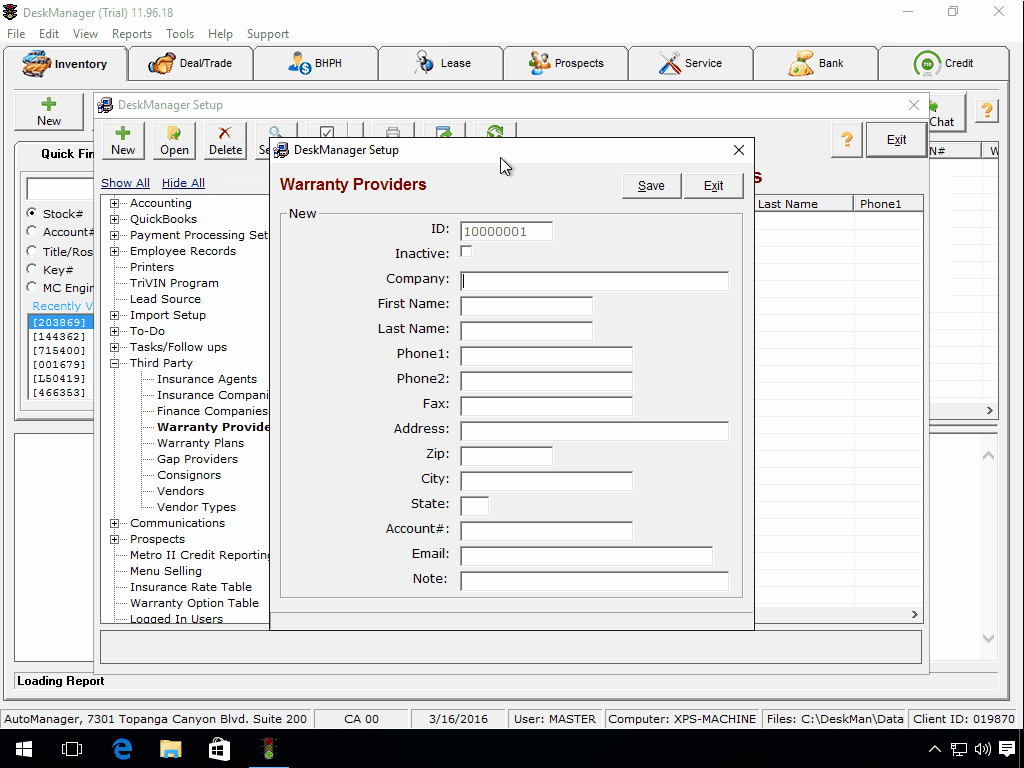Image resolution: width=1024 pixels, height=768 pixels.
Task: Select the Title/Ros radio button
Action: tap(31, 251)
